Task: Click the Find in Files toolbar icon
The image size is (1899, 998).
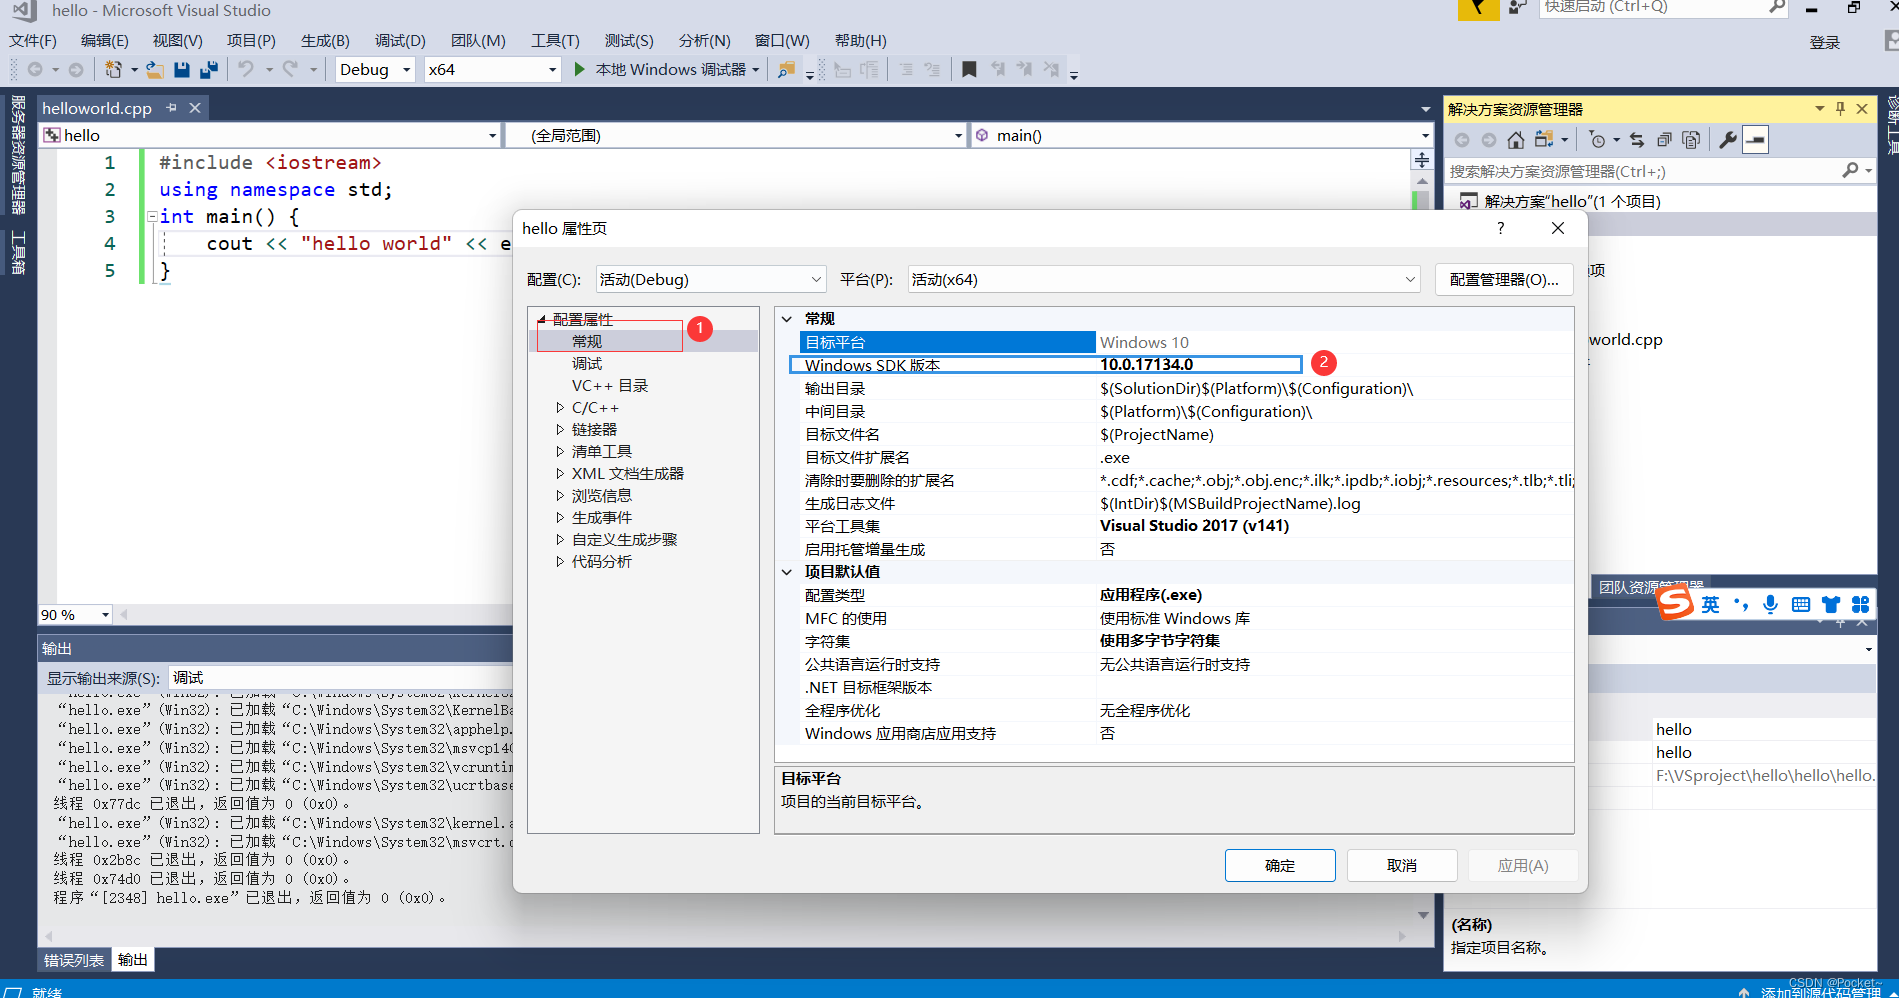Action: [787, 69]
